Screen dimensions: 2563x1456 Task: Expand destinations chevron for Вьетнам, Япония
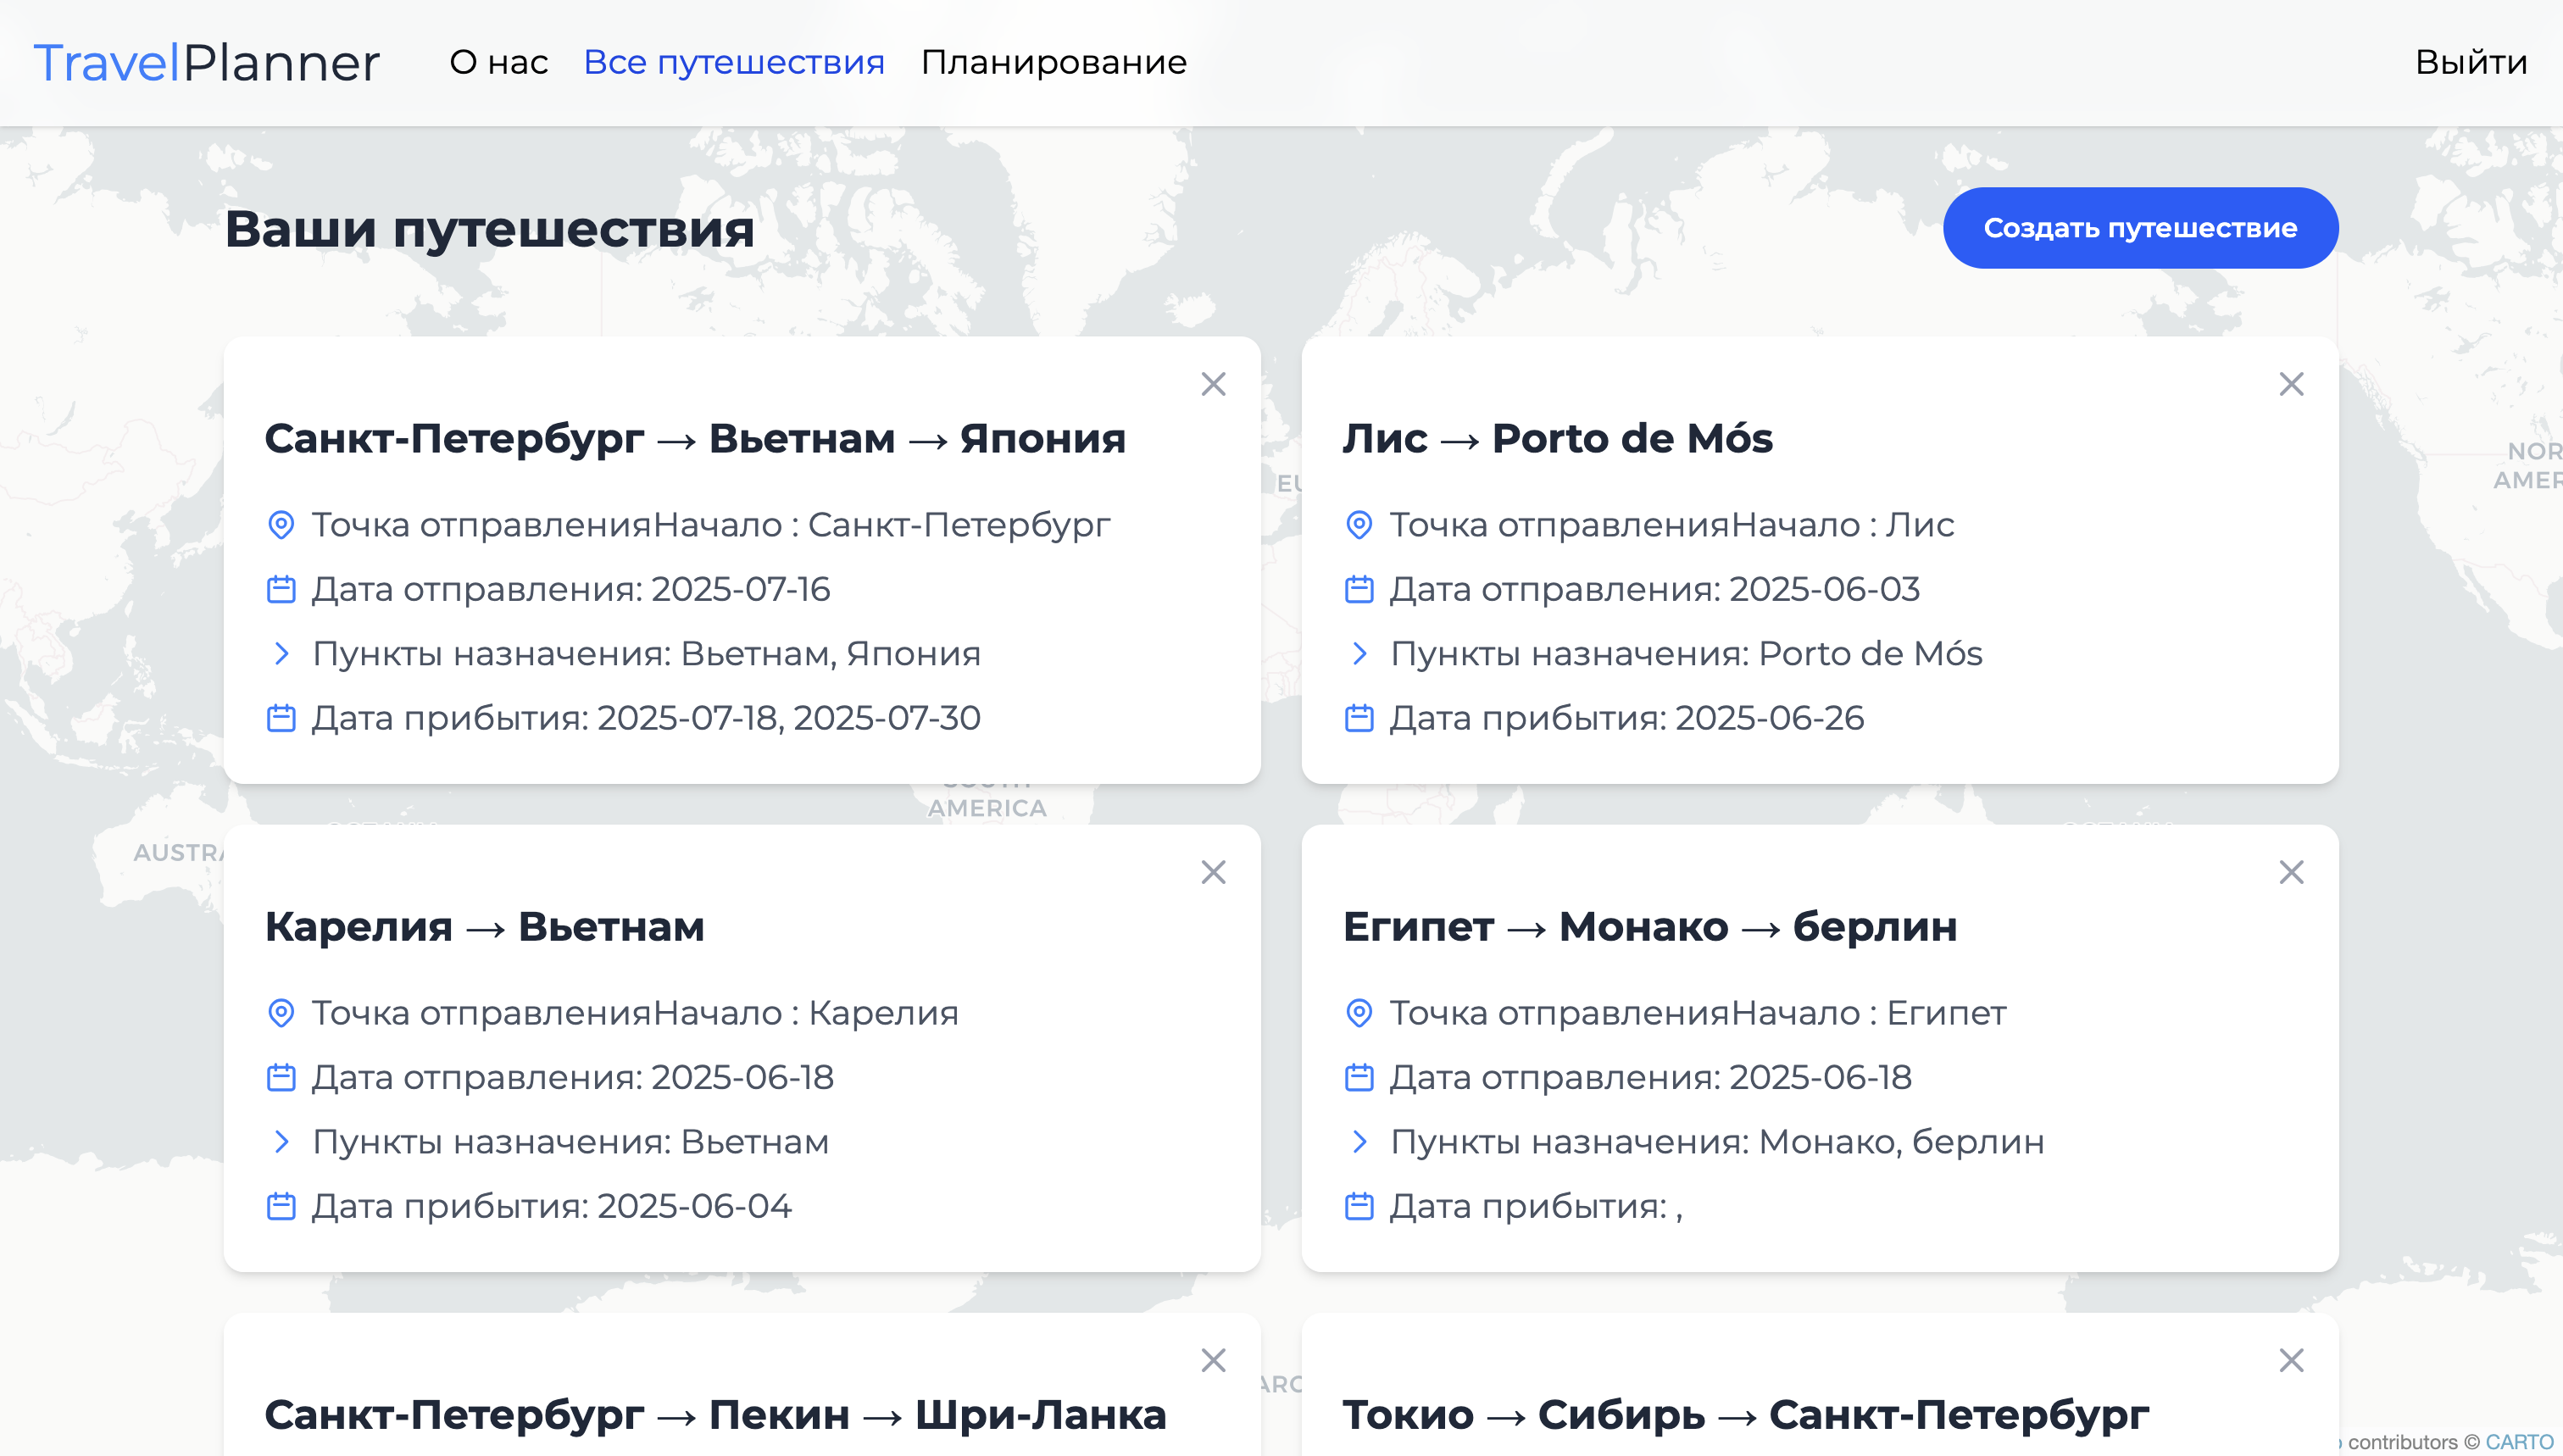[x=281, y=654]
